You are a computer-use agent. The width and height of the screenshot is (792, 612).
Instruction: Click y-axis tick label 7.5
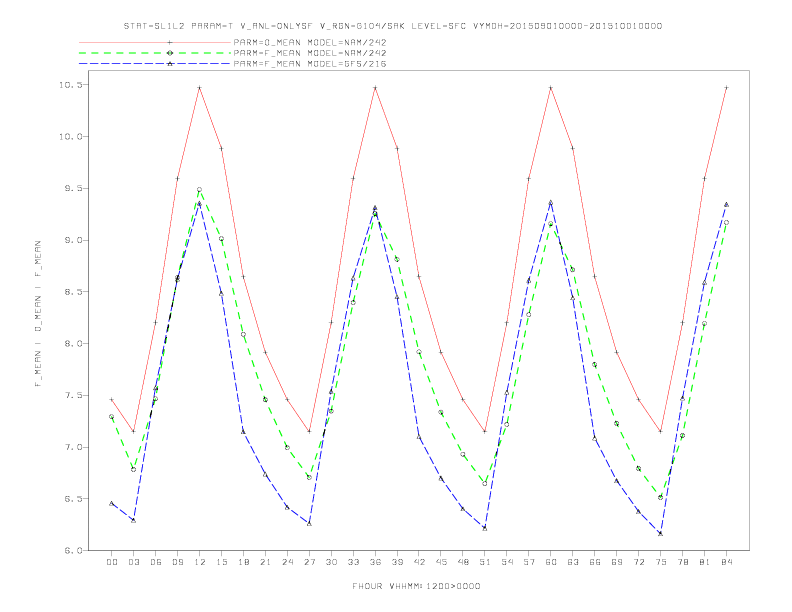click(x=73, y=395)
